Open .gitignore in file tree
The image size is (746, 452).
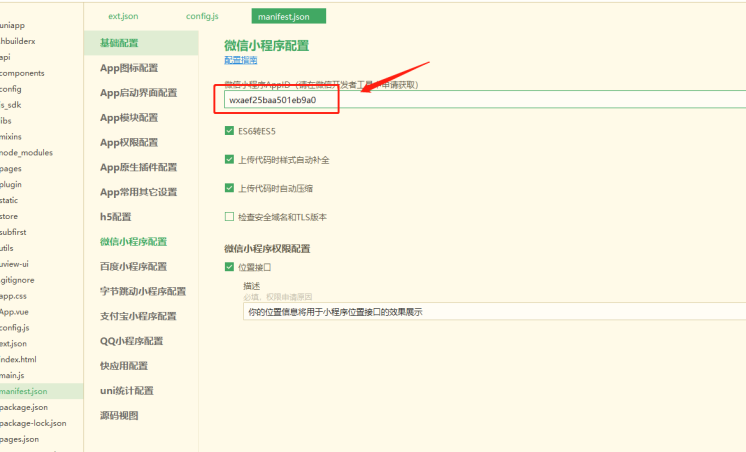[17, 280]
